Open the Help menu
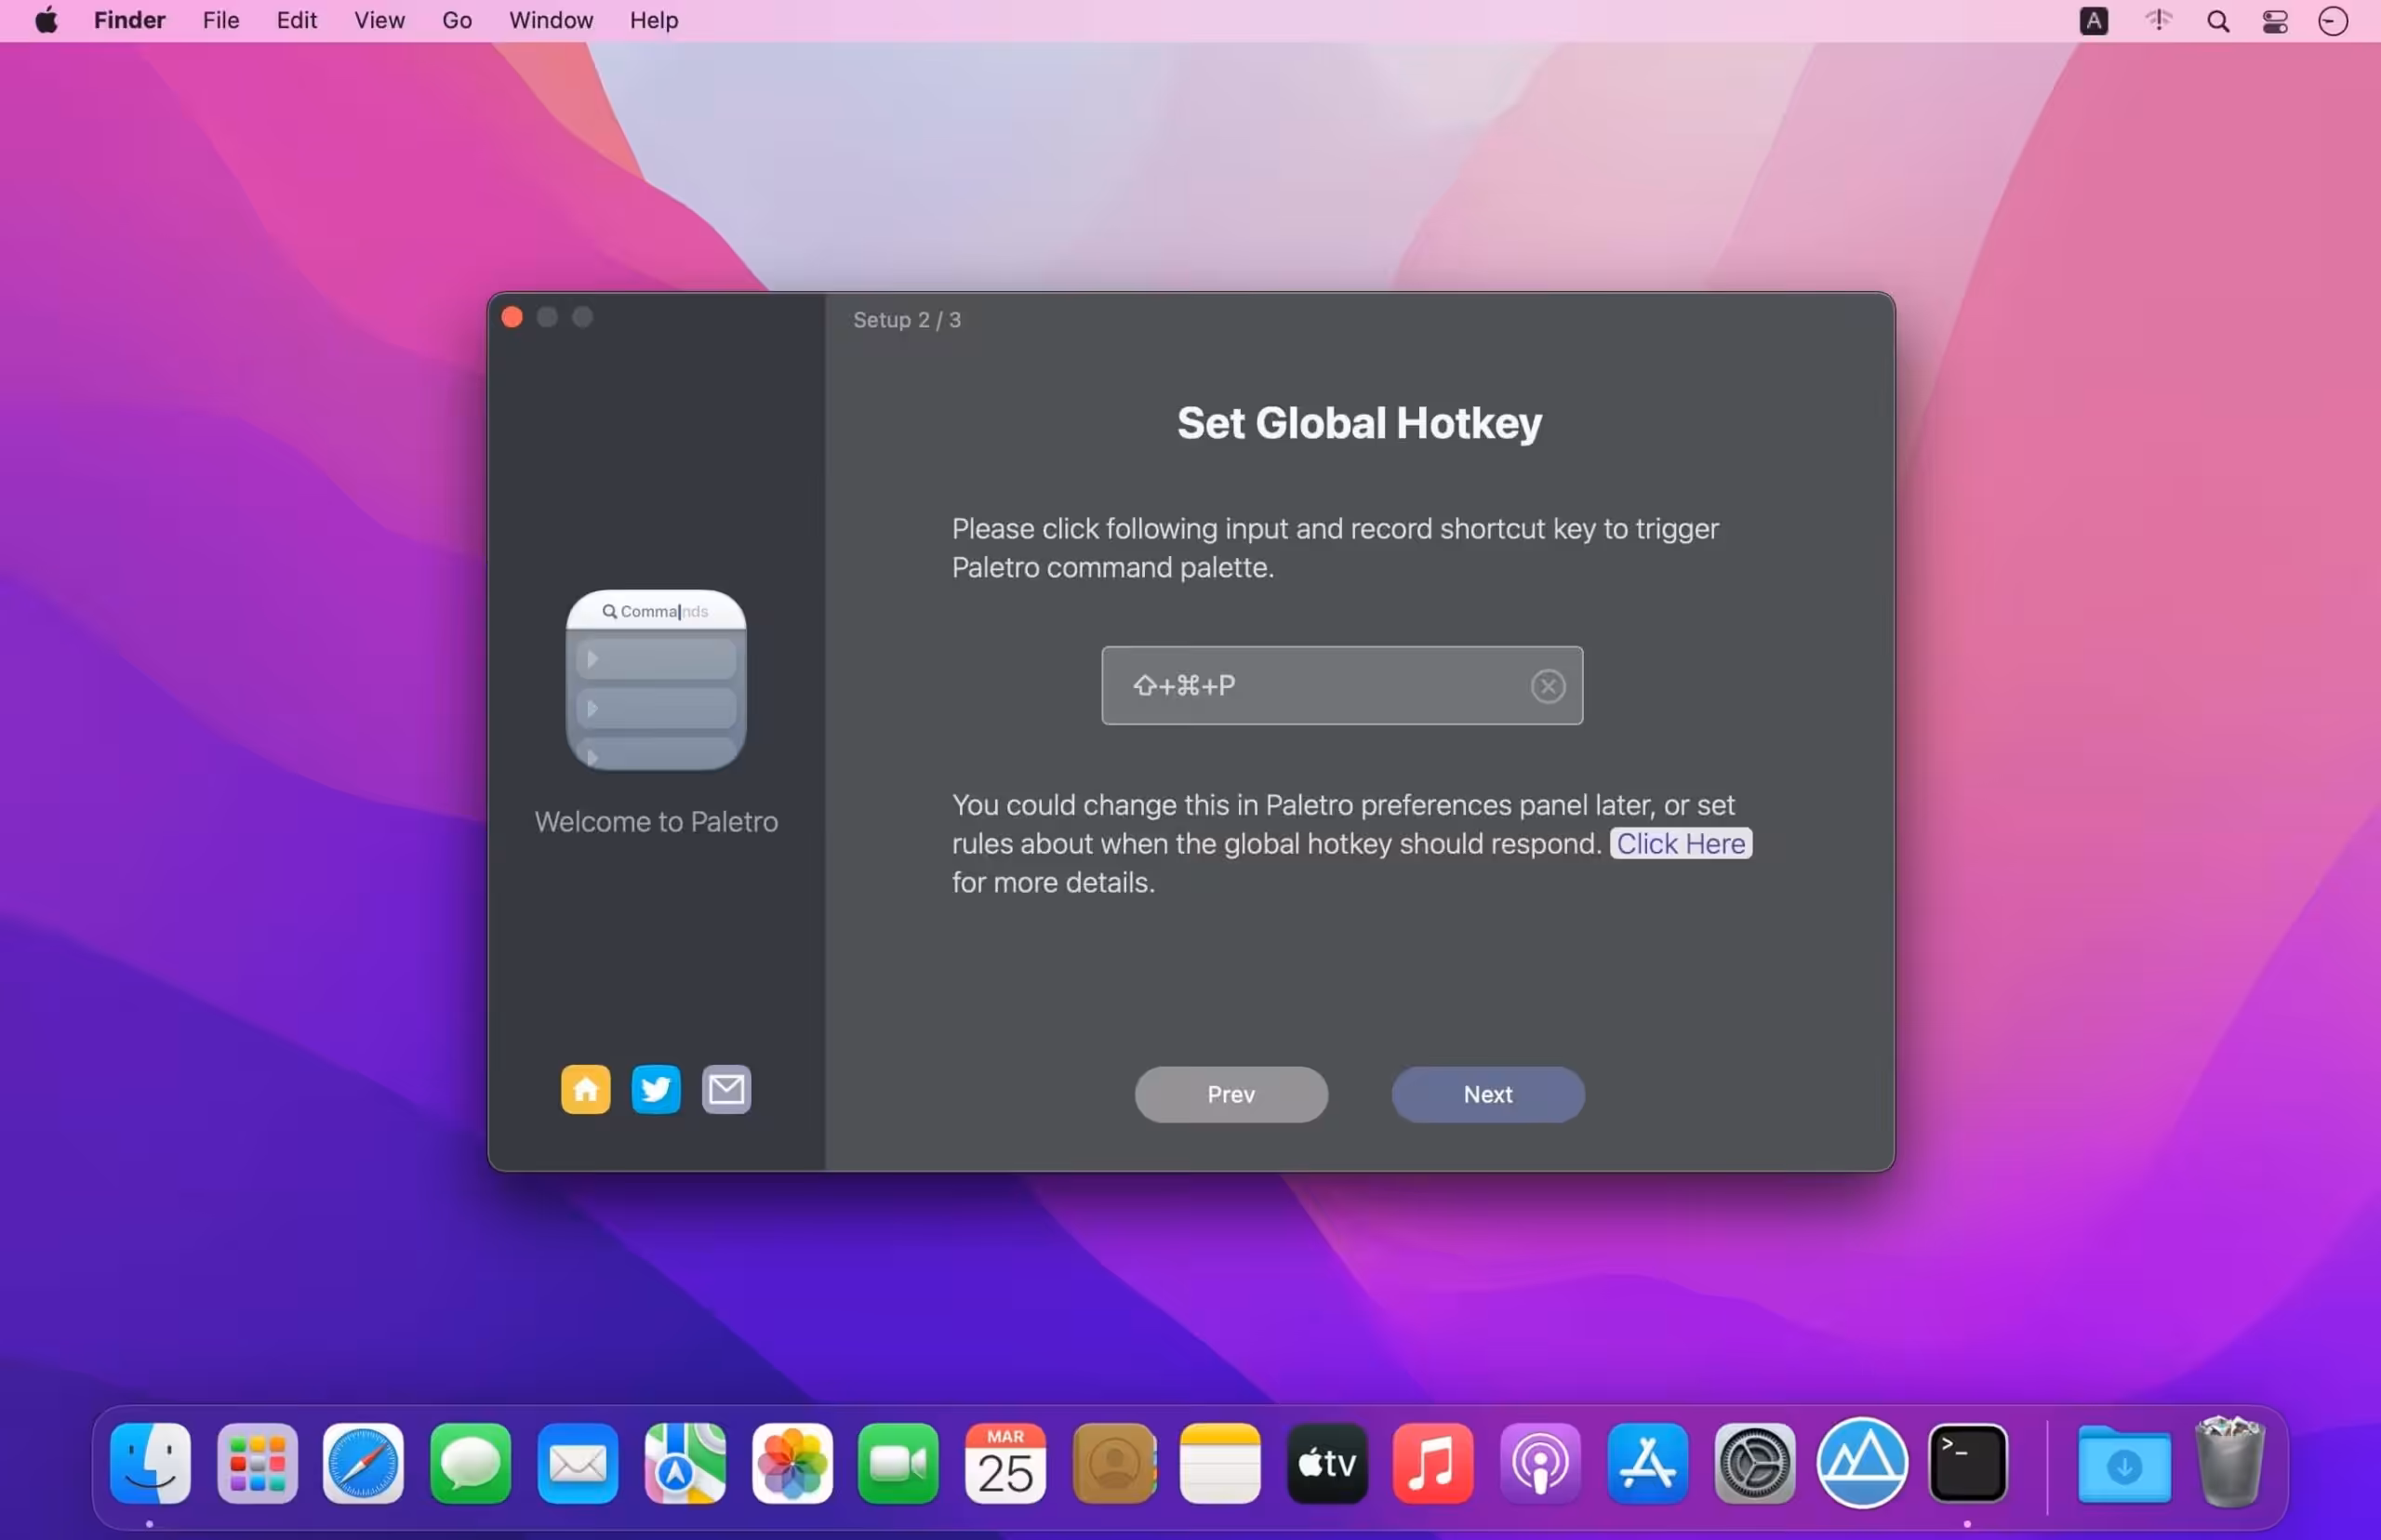 [x=654, y=20]
